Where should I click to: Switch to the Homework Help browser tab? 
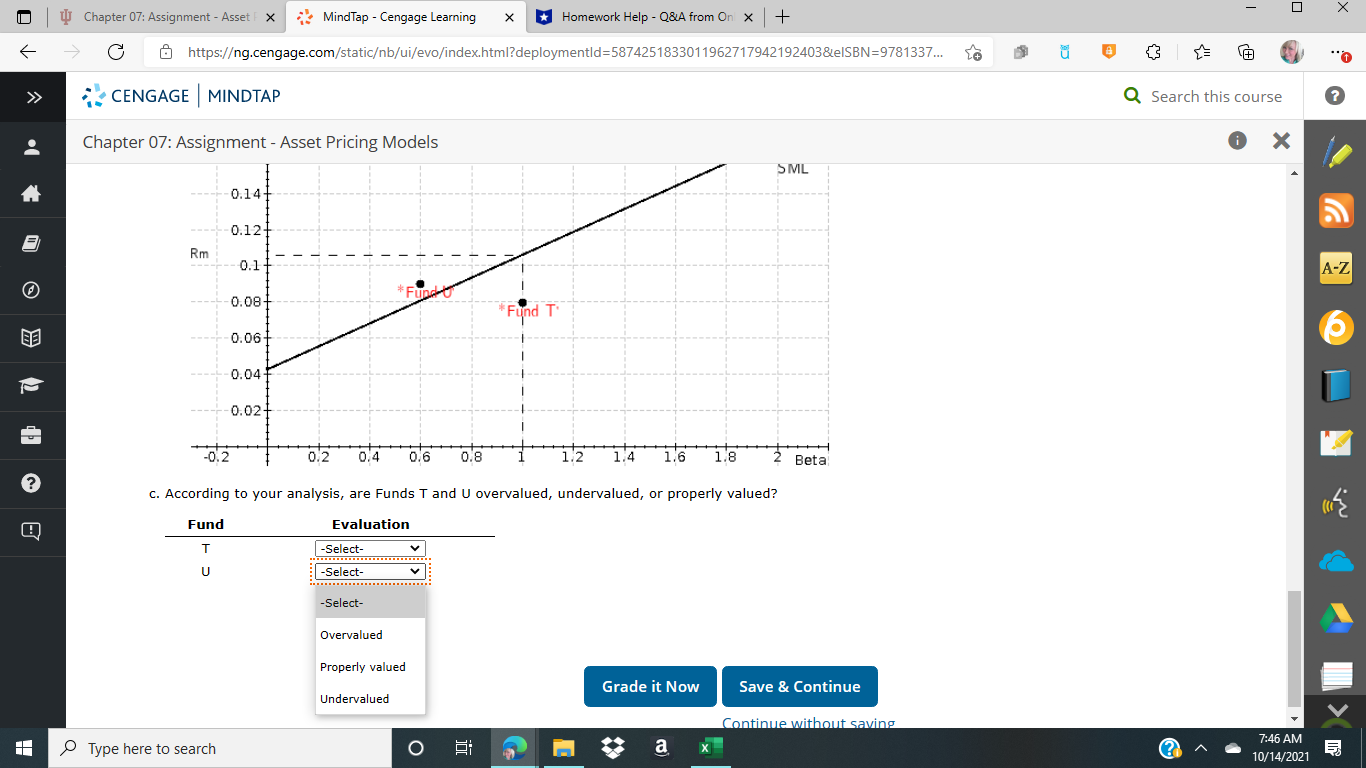tap(646, 17)
